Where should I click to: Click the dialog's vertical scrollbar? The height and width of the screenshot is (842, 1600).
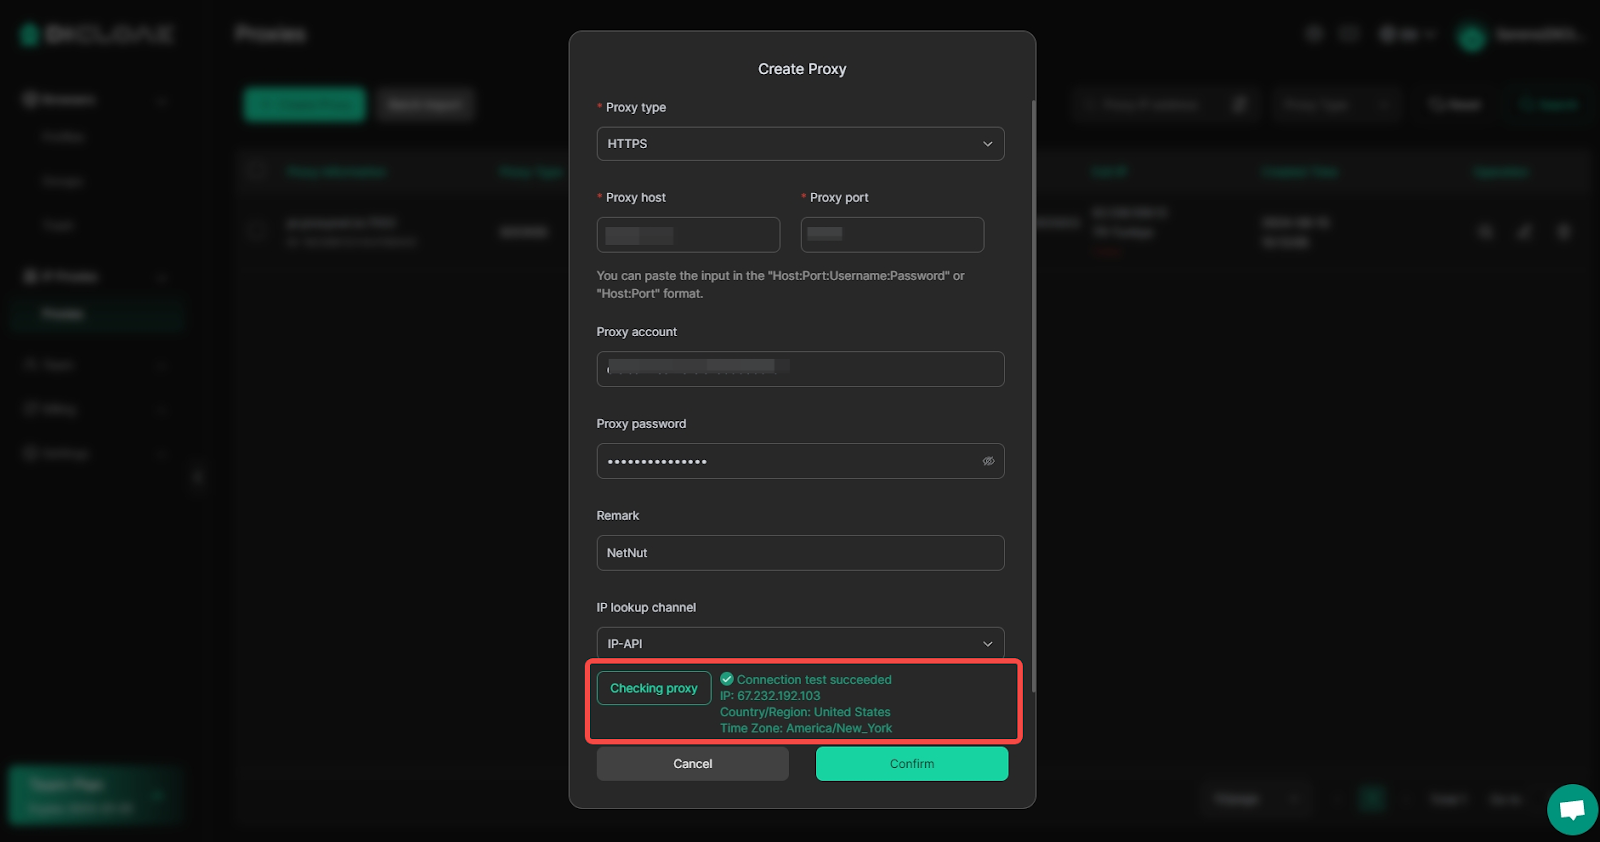tap(1033, 395)
